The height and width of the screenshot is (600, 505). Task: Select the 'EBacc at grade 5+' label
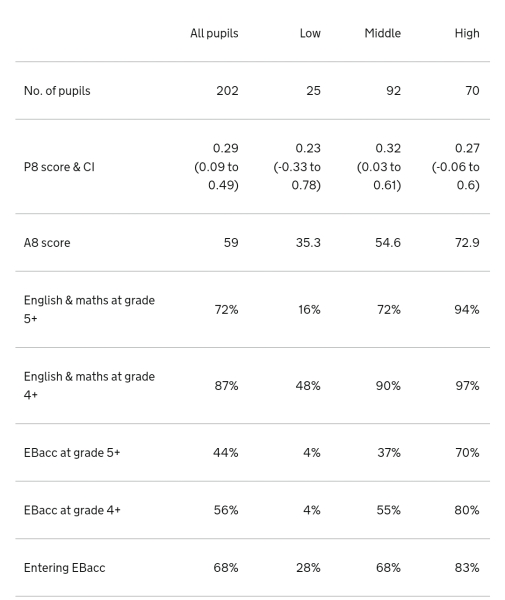(x=72, y=453)
